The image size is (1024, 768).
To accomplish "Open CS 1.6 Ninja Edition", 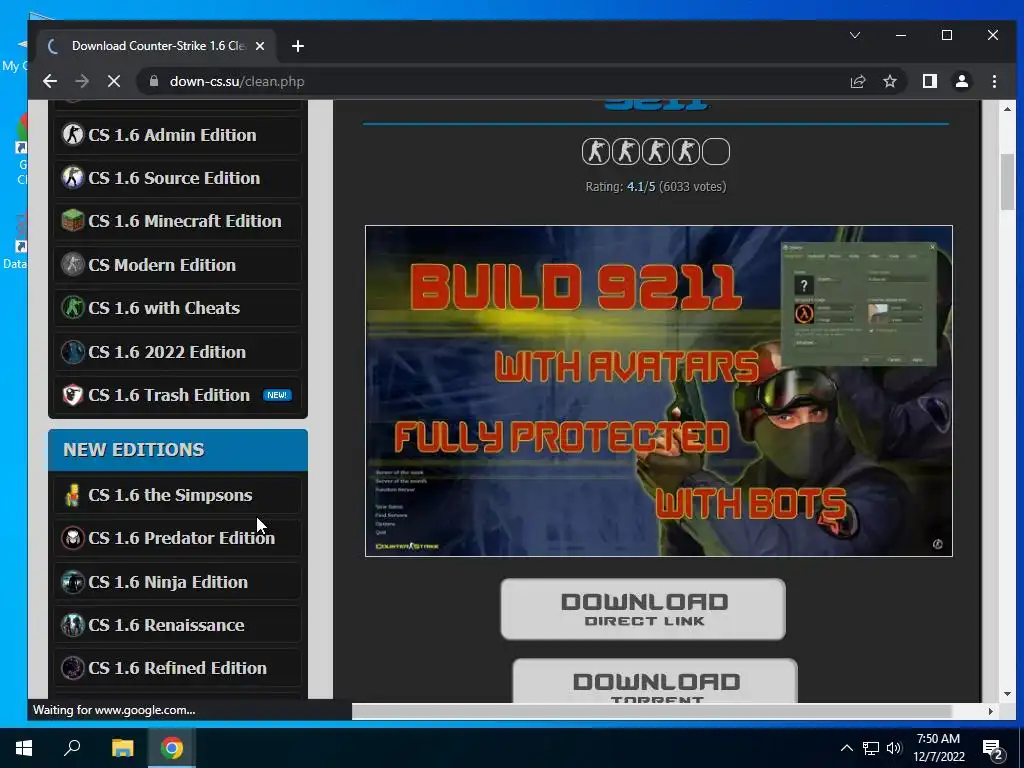I will tap(177, 582).
